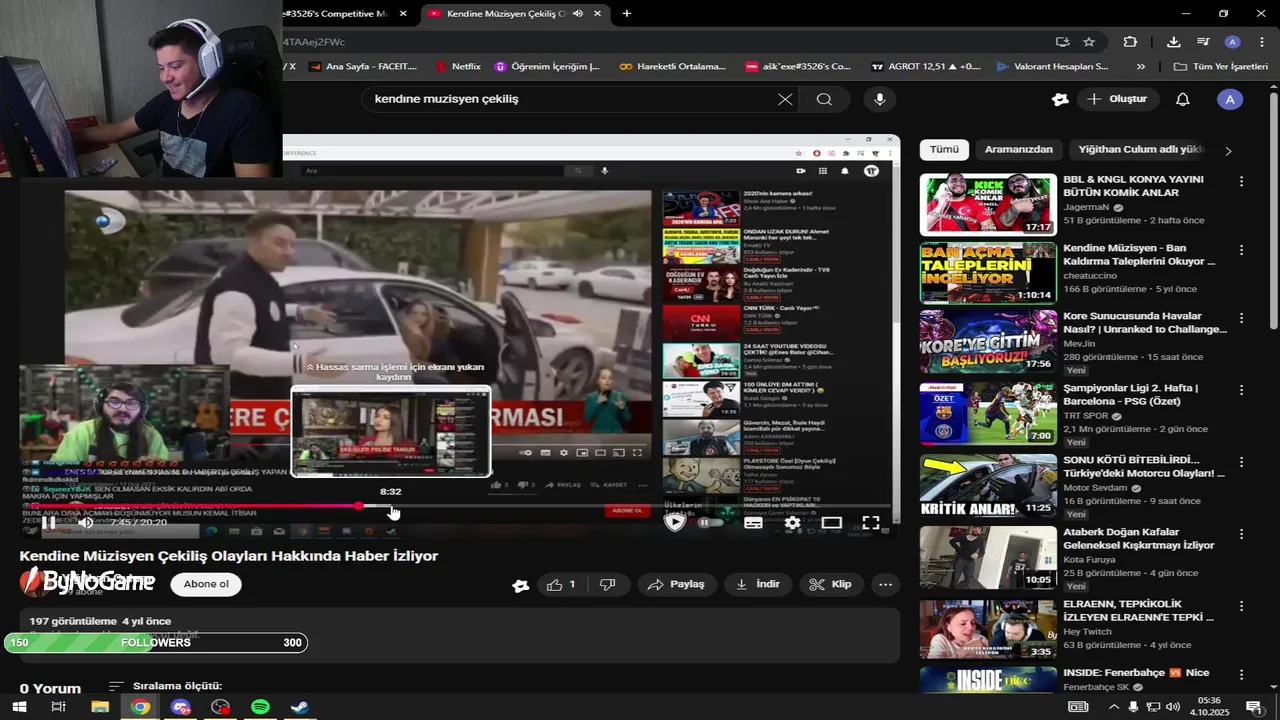
Task: Open Steam from the taskbar
Action: (x=300, y=707)
